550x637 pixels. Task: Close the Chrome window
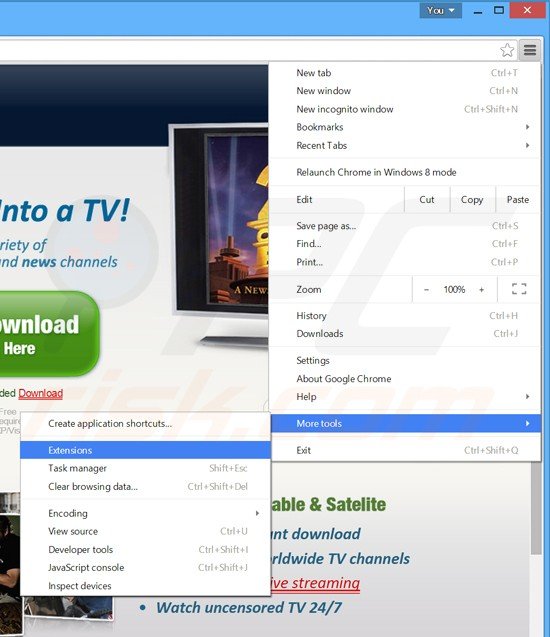click(x=527, y=11)
